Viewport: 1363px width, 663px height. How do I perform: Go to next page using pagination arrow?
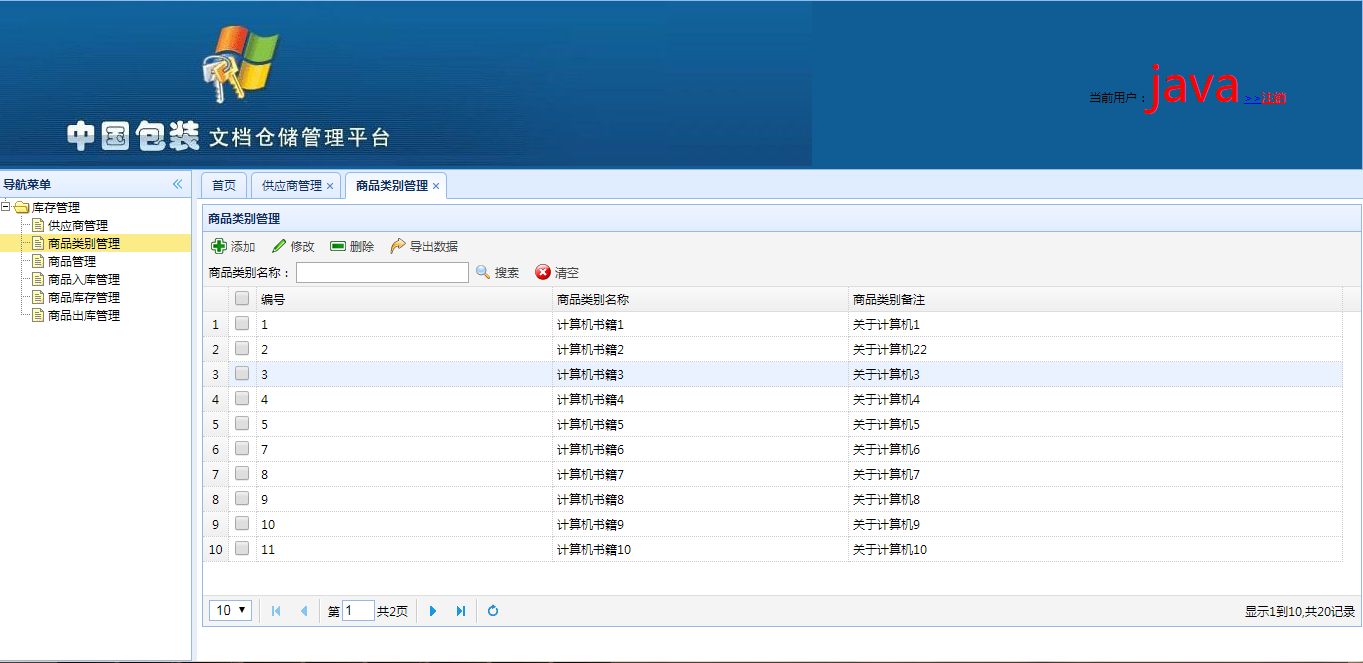point(433,611)
